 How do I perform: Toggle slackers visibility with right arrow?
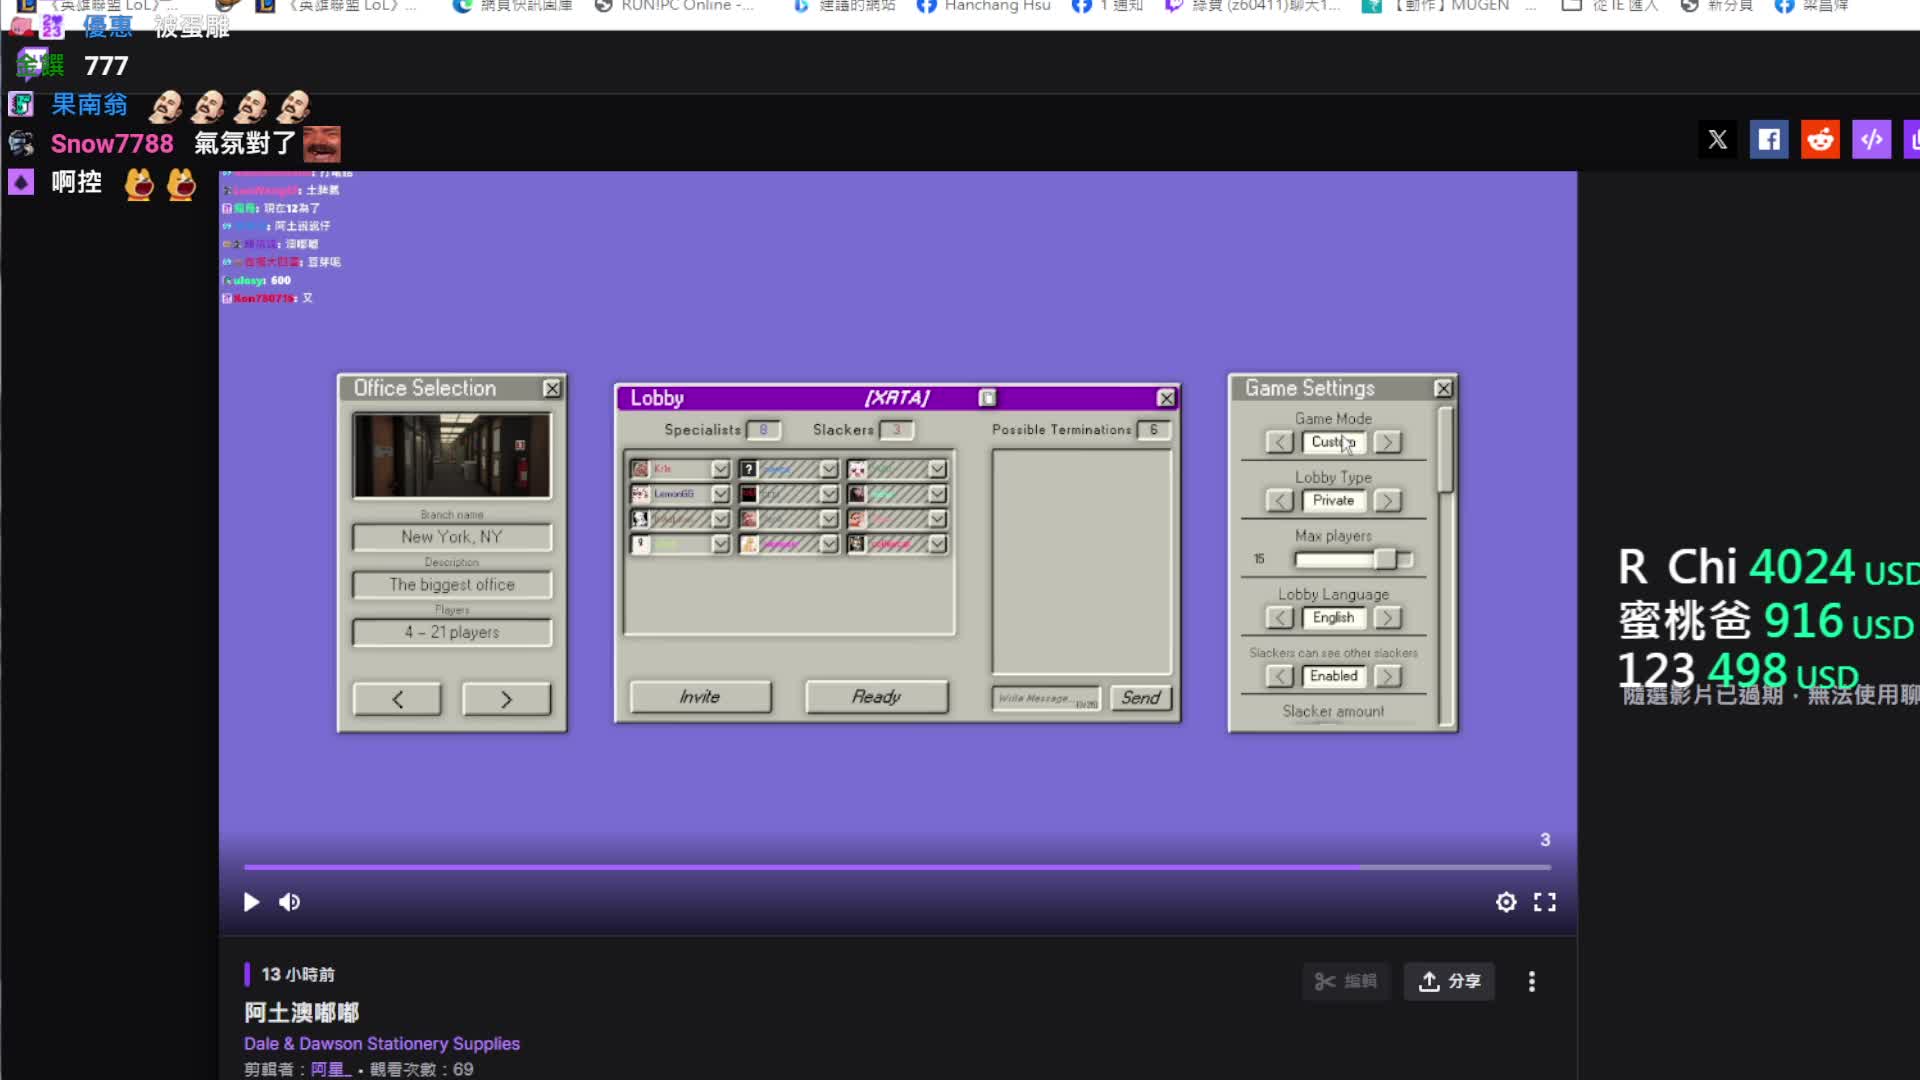coord(1387,677)
